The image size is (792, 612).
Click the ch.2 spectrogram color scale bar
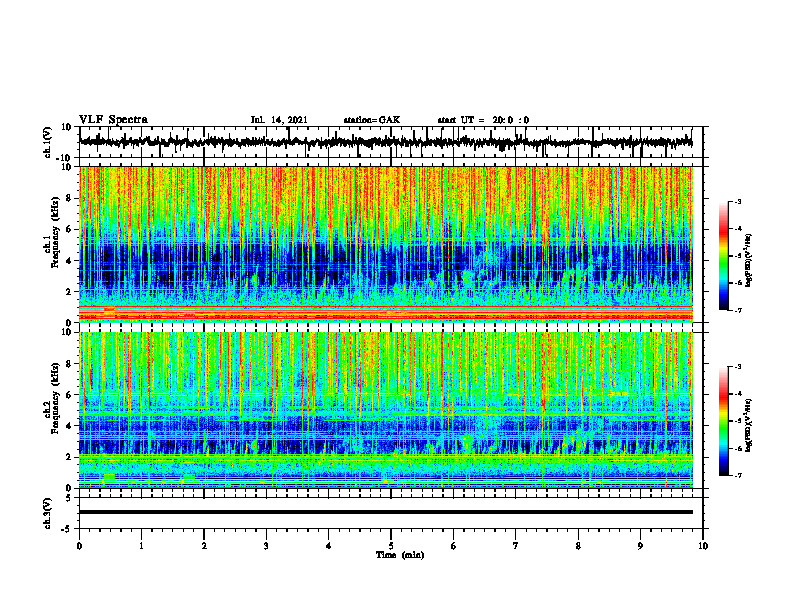pos(723,421)
